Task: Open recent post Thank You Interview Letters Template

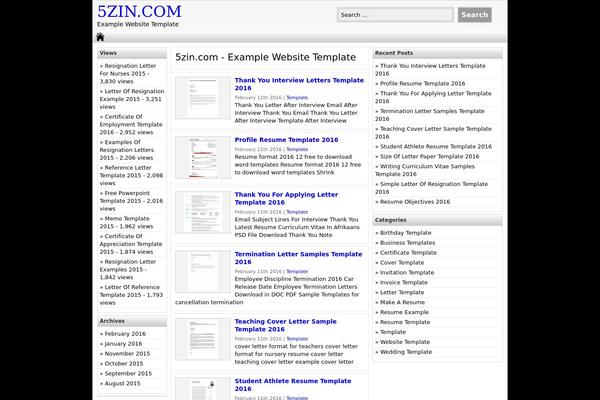Action: point(430,70)
